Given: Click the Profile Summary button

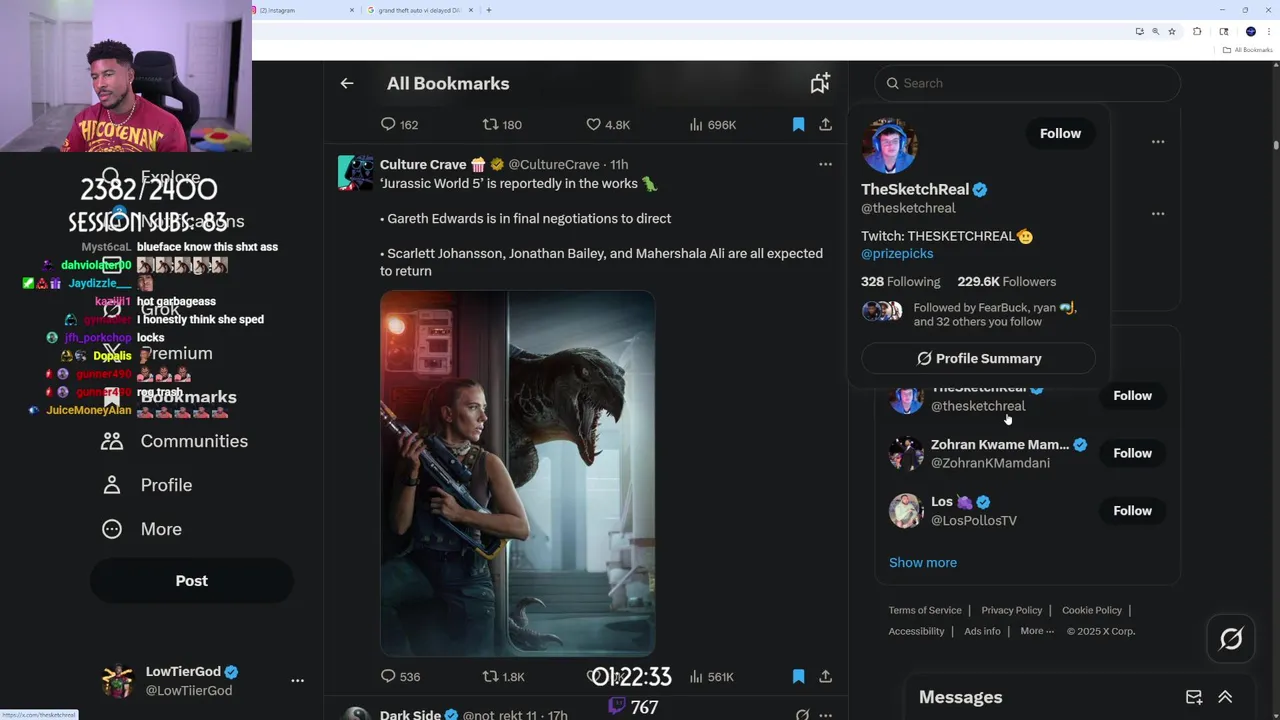Looking at the screenshot, I should (x=978, y=358).
